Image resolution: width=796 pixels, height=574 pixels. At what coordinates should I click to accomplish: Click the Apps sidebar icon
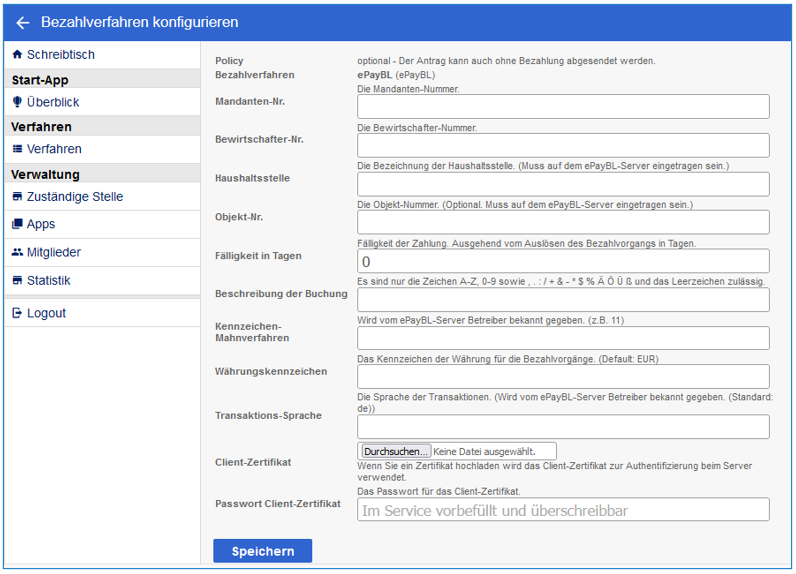[17, 225]
